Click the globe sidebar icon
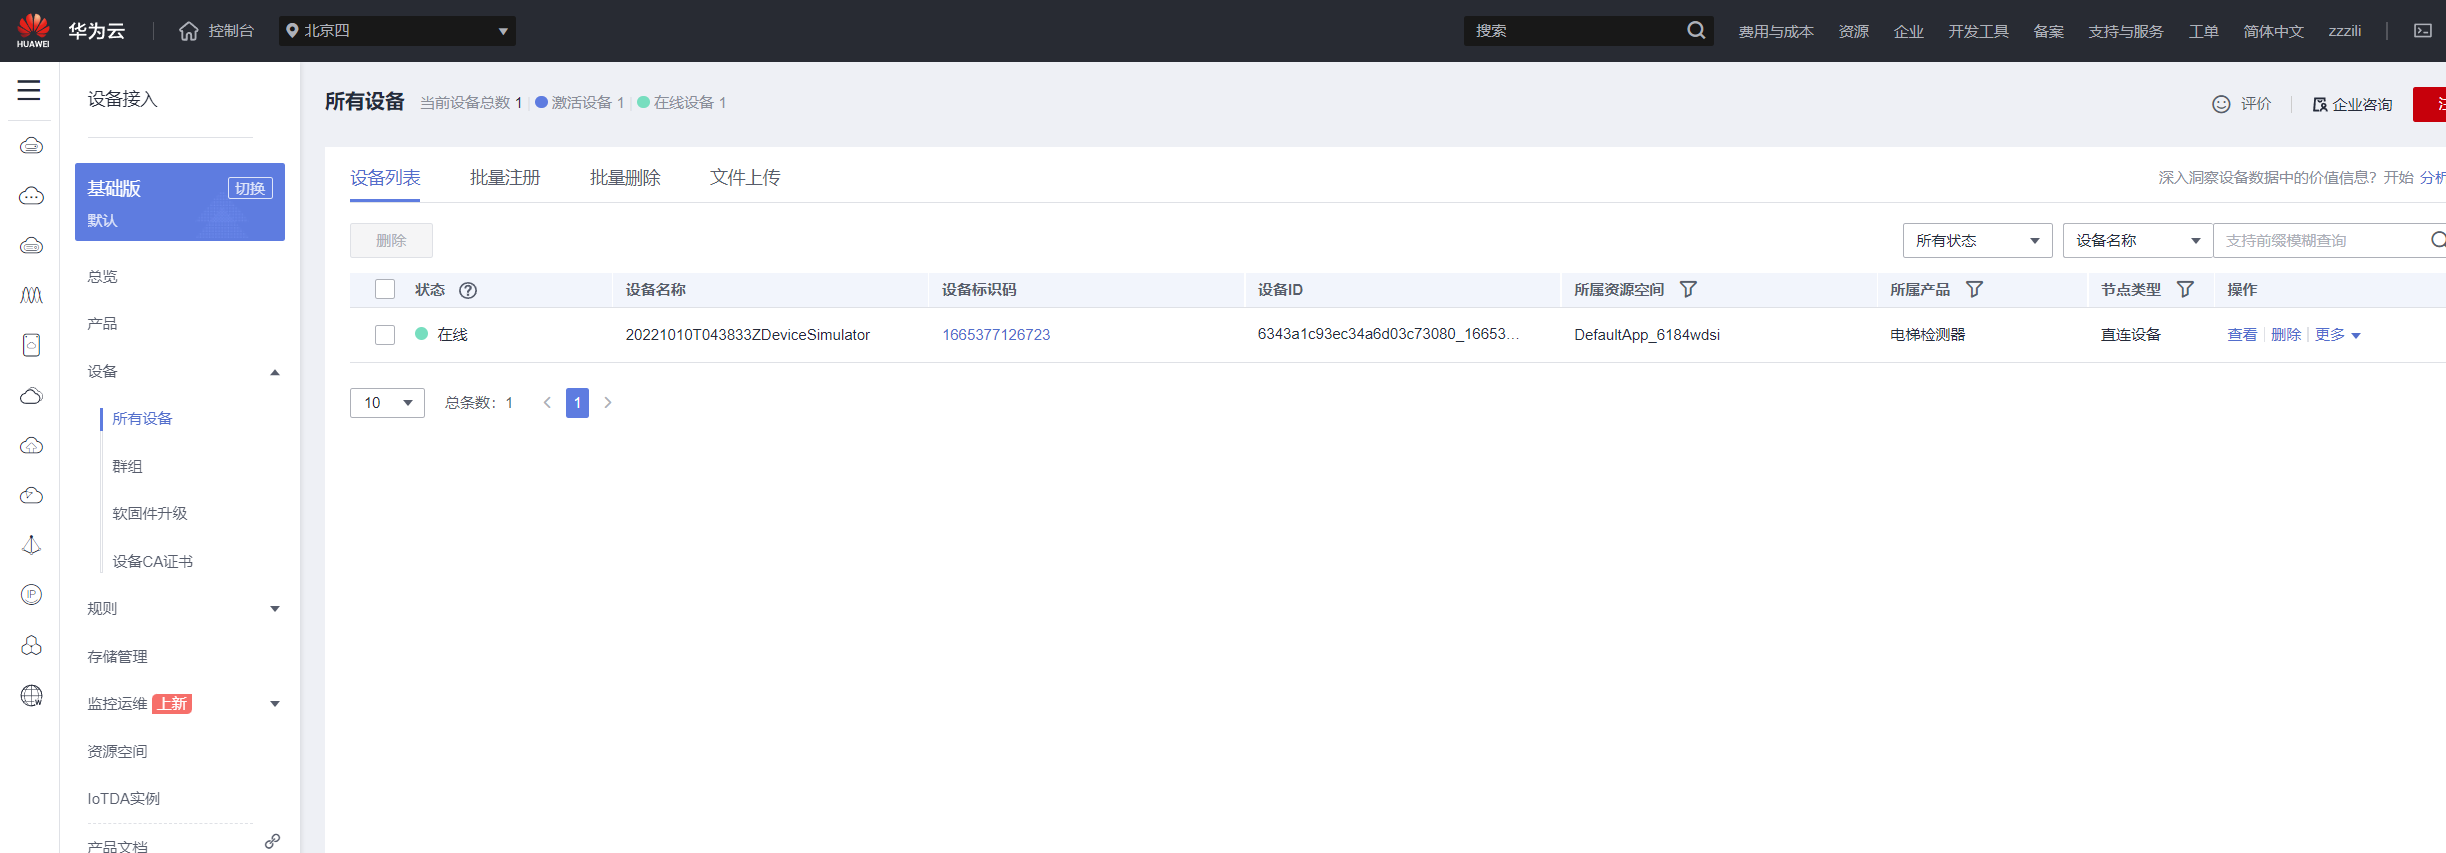Image resolution: width=2446 pixels, height=853 pixels. (31, 696)
